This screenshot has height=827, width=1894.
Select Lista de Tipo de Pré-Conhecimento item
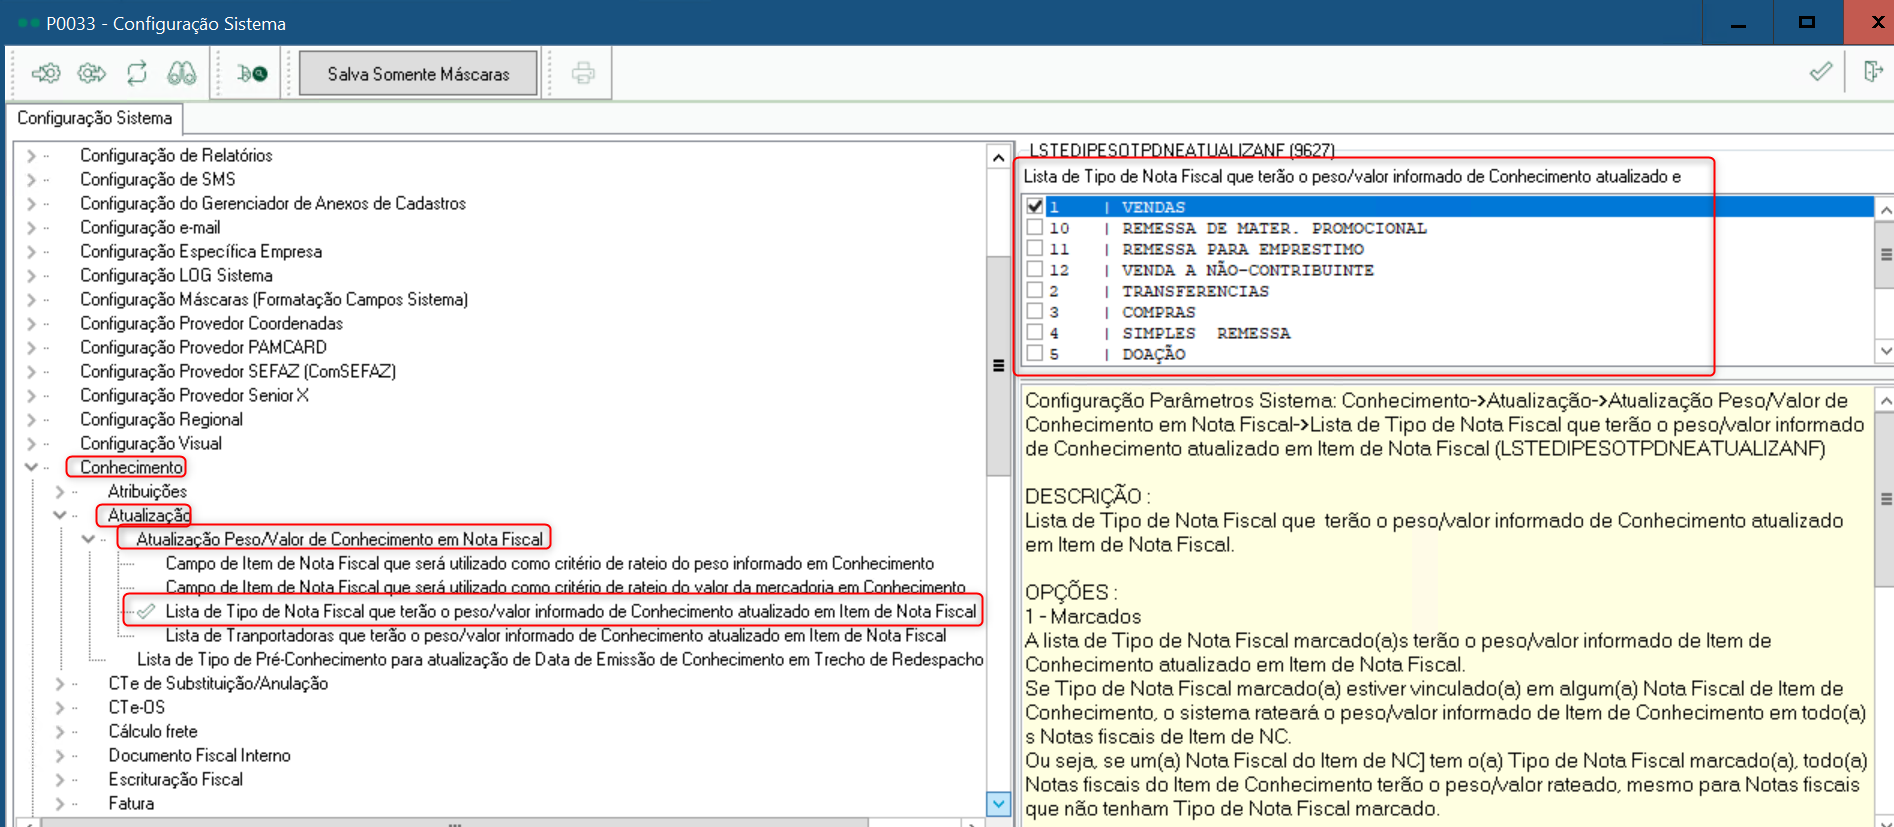[x=560, y=659]
